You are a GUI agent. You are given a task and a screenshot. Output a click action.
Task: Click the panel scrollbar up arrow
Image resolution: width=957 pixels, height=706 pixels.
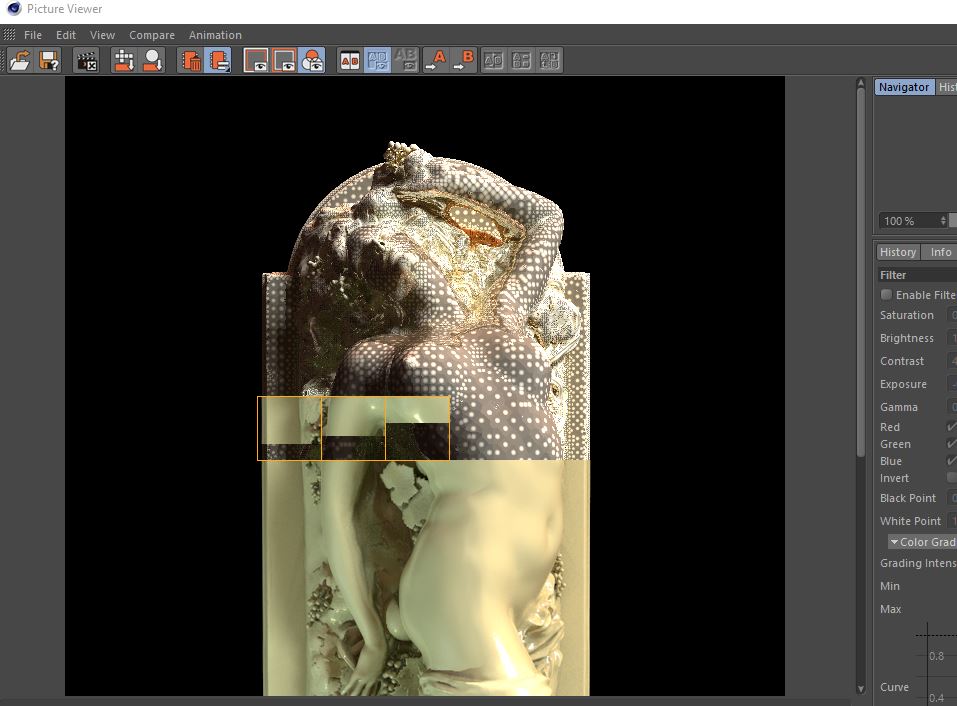(x=861, y=82)
